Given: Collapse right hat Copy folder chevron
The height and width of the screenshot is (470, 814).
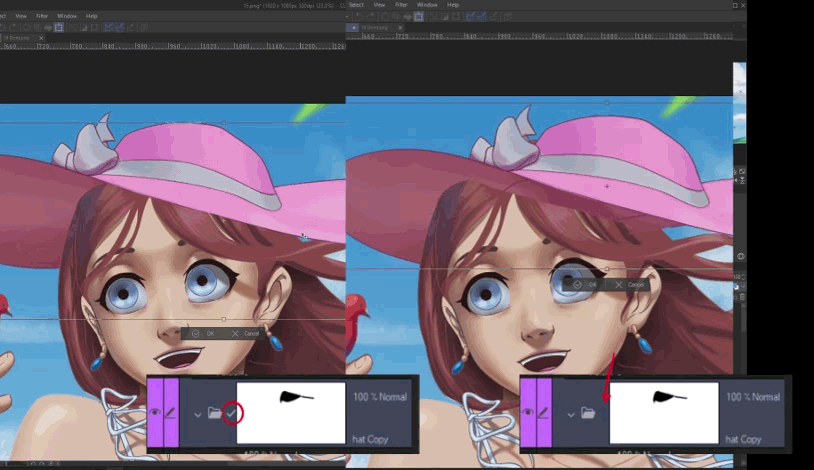Looking at the screenshot, I should point(571,413).
